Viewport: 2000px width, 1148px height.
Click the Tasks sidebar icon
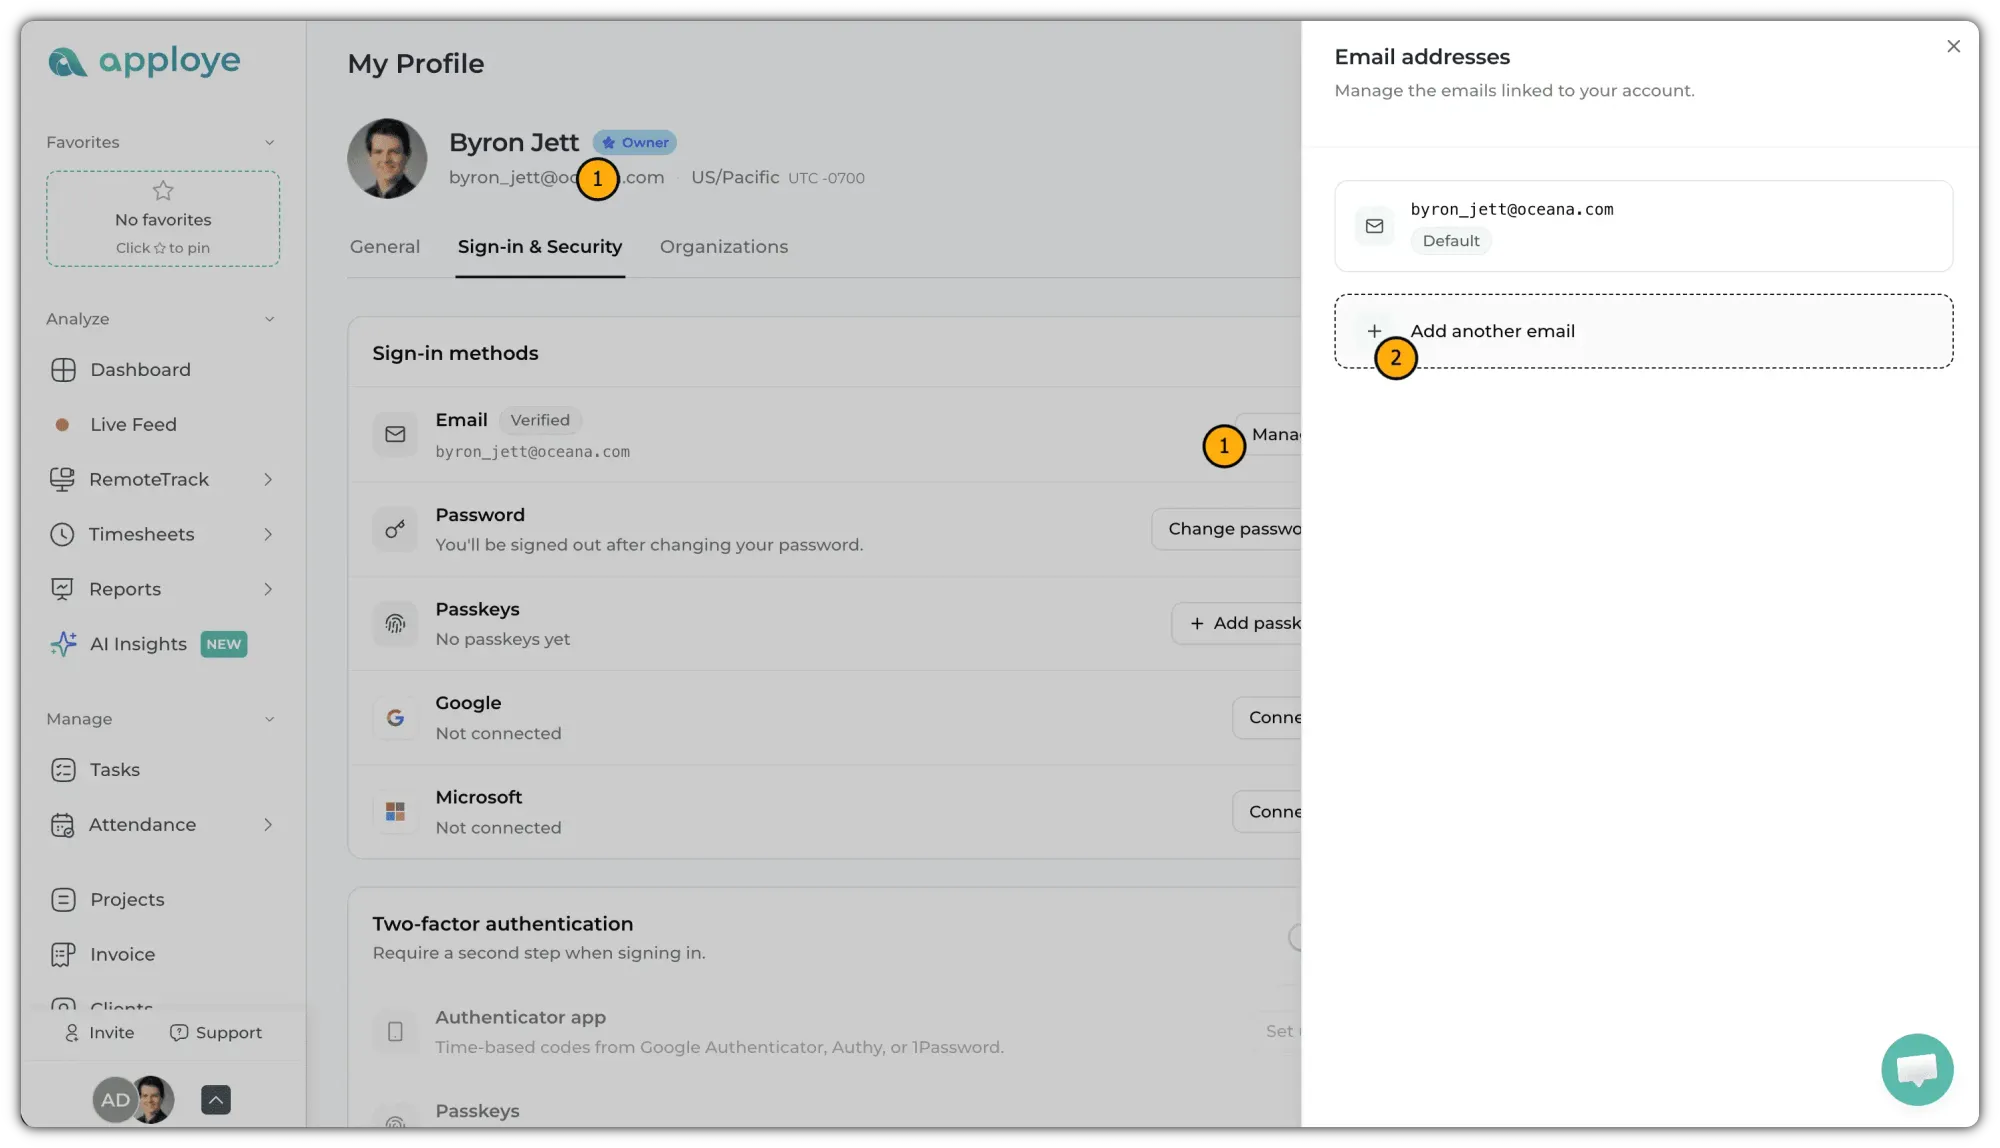point(63,770)
